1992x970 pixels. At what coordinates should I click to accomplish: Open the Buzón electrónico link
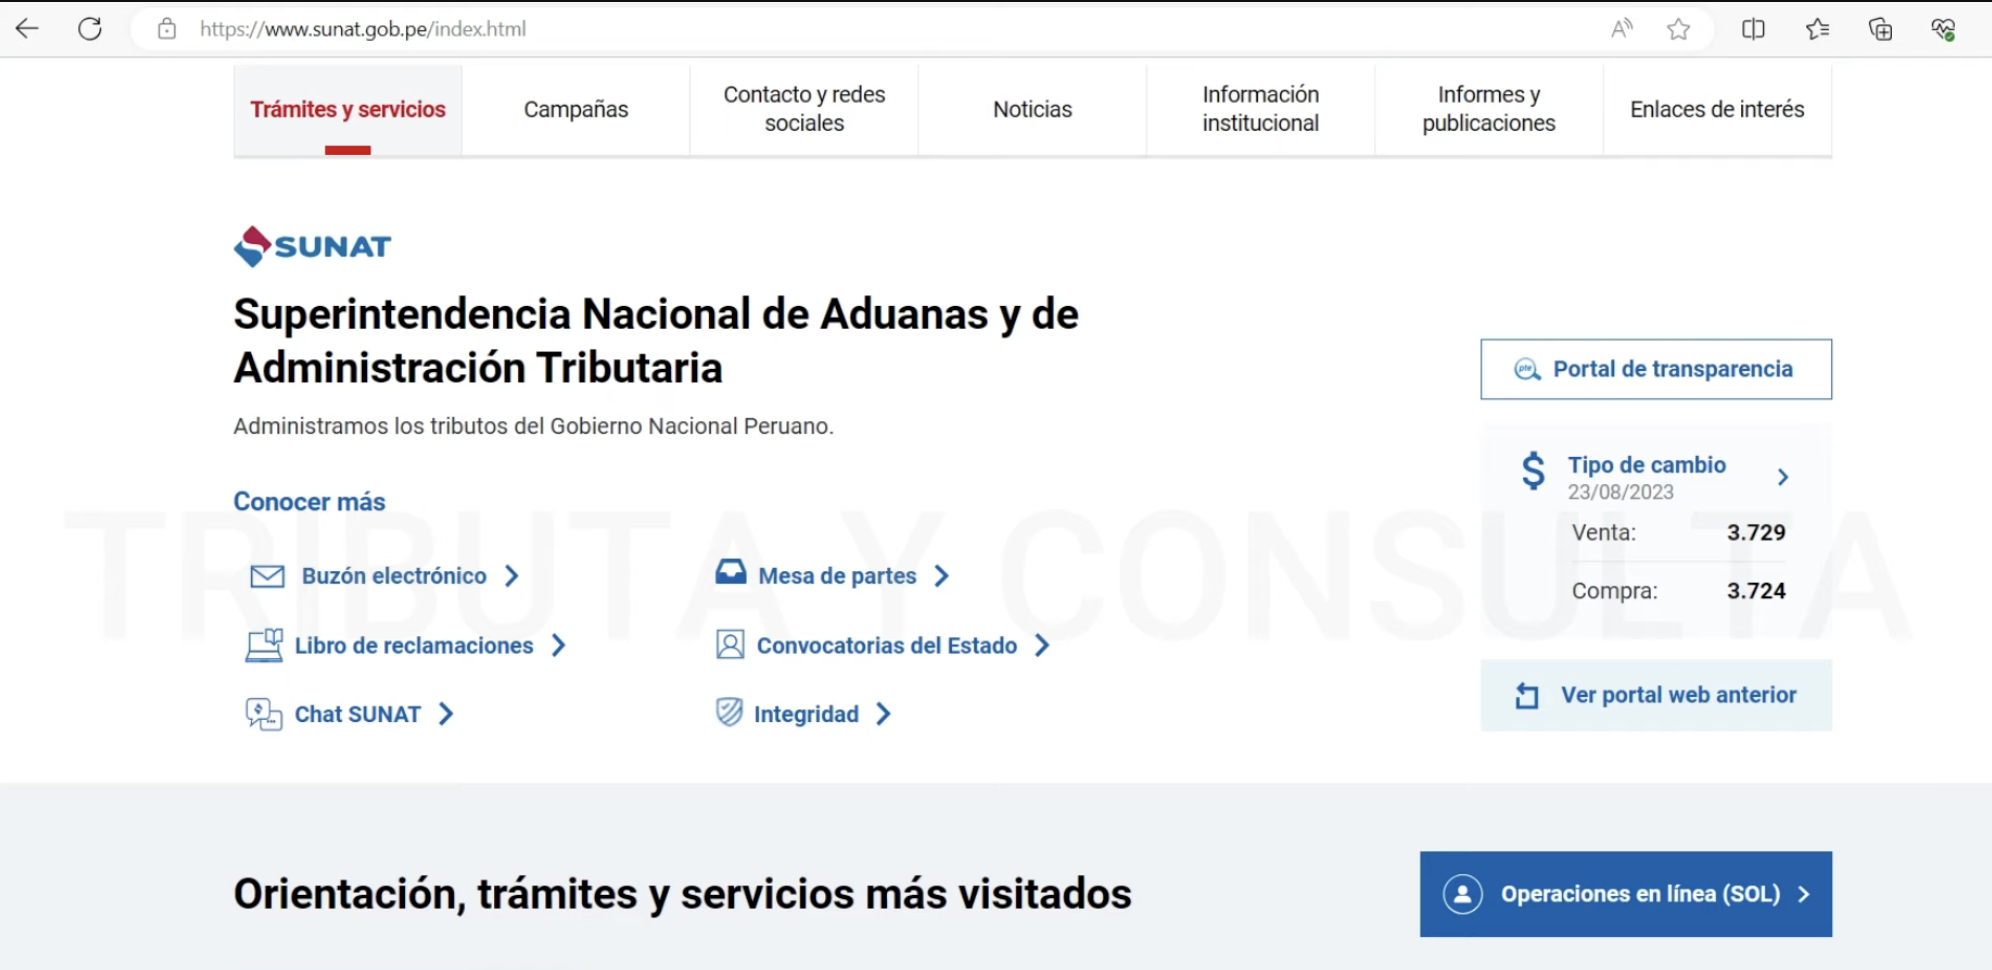pos(394,576)
